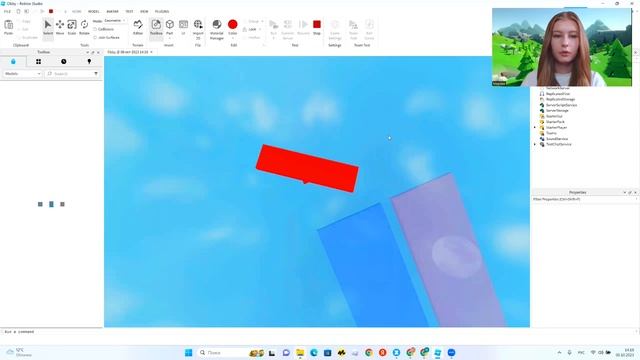Click the Toolbox search field
Viewport: 640px width, 360px height.
(x=69, y=74)
